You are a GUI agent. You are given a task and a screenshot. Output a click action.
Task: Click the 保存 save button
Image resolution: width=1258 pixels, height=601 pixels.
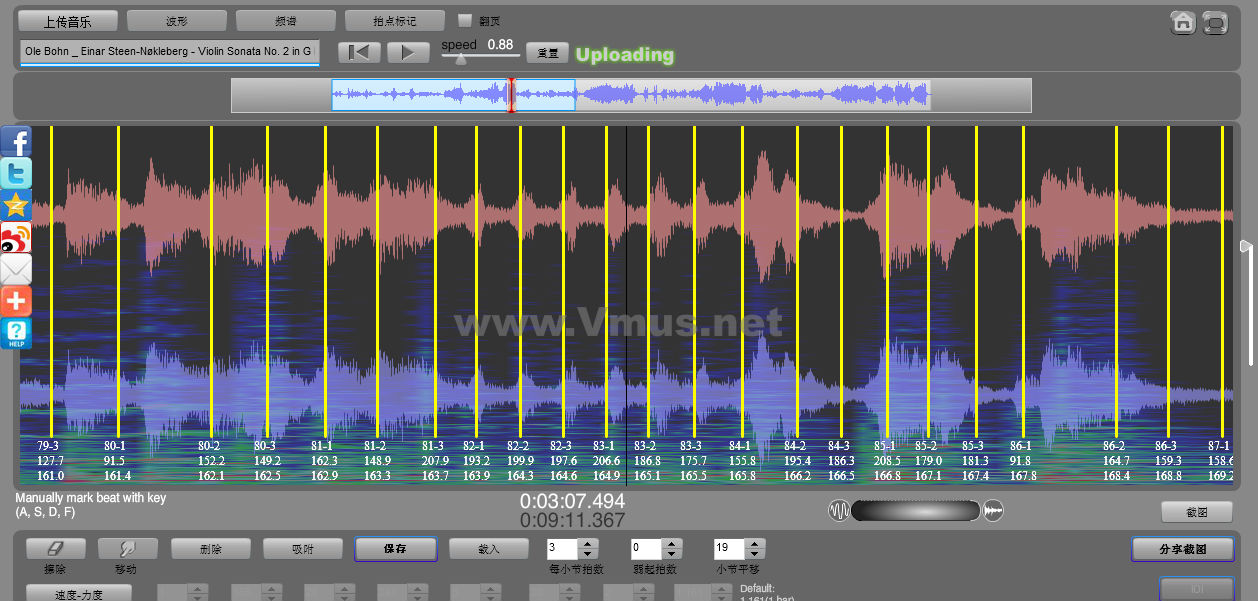click(x=395, y=549)
